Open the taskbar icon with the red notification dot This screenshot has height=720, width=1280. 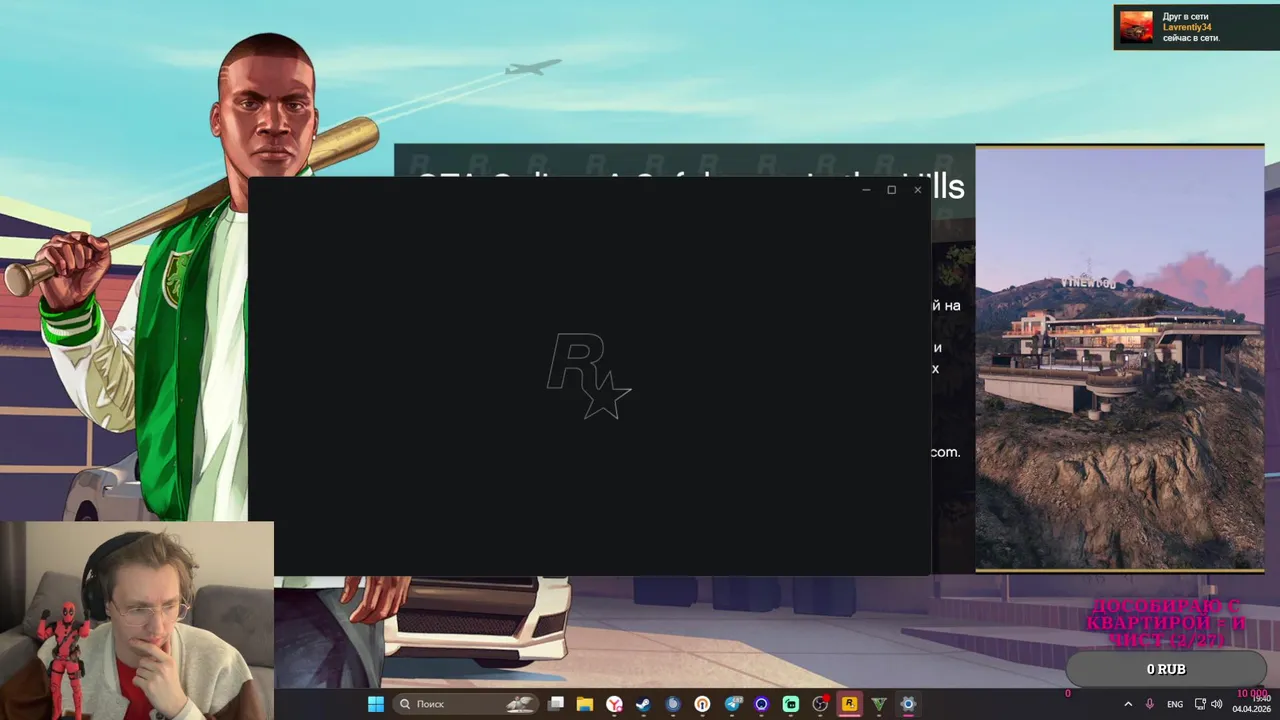click(821, 704)
